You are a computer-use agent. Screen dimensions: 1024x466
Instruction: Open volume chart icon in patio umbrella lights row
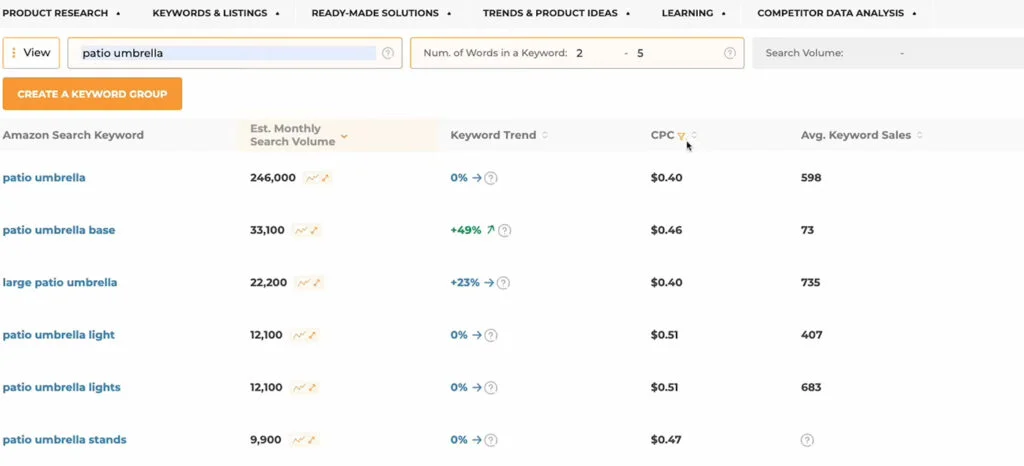tap(305, 388)
